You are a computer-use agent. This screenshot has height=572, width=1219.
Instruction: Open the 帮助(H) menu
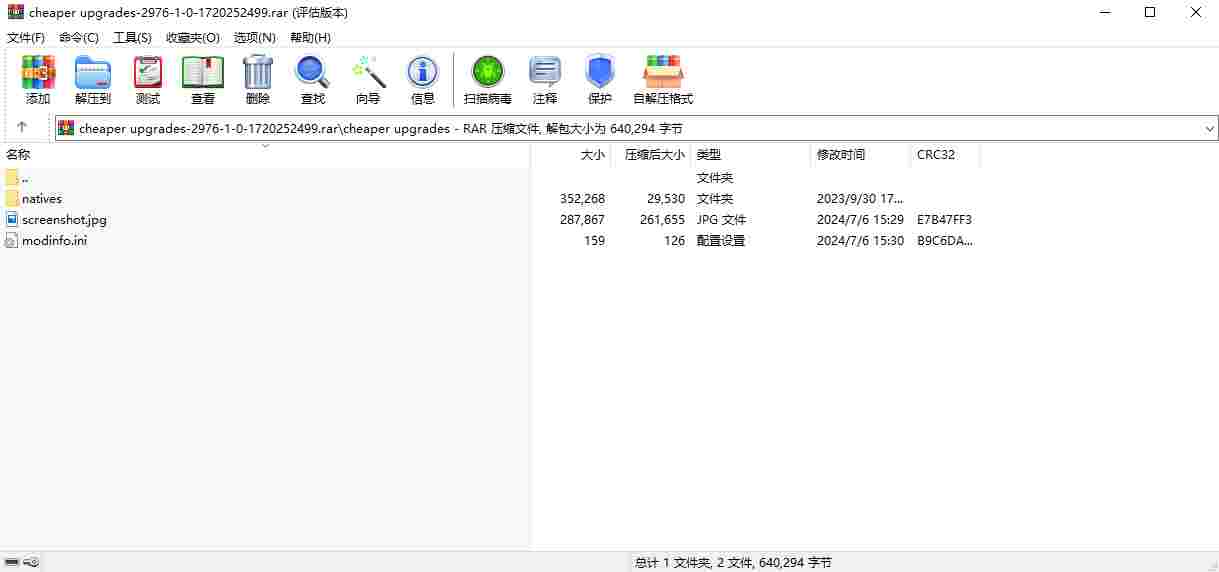310,37
